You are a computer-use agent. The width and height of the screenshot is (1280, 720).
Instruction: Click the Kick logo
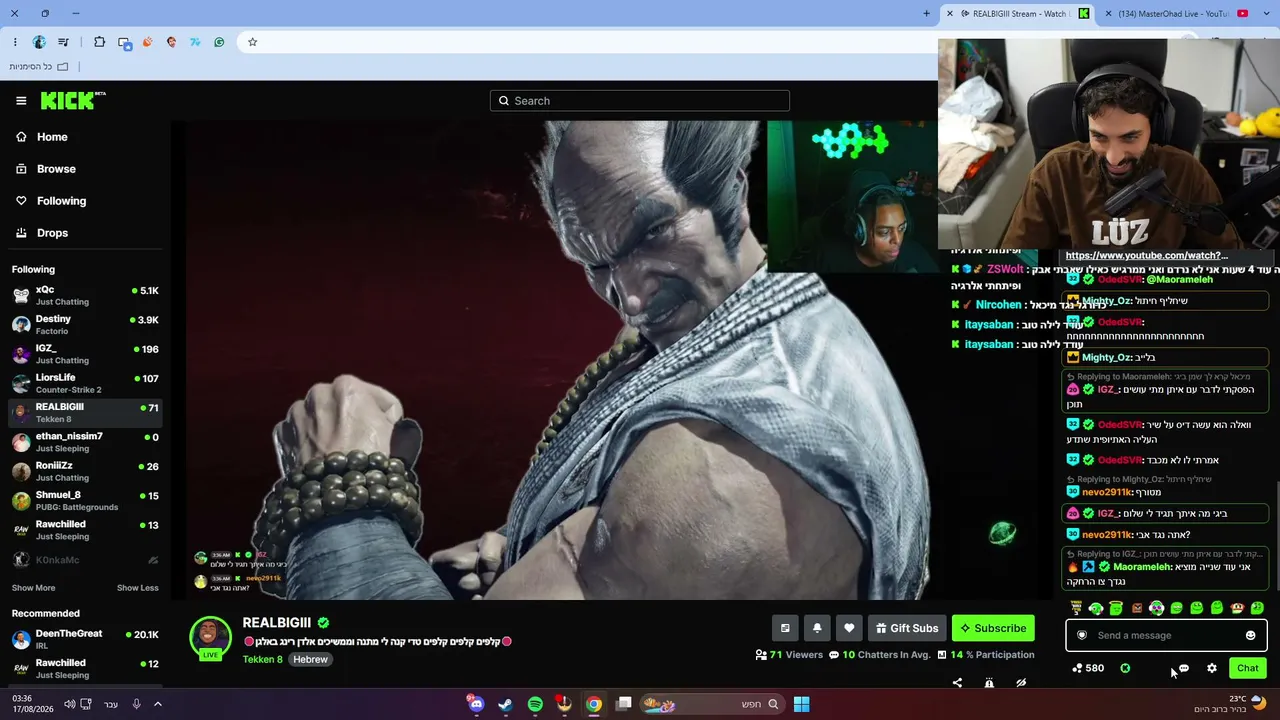pyautogui.click(x=73, y=100)
